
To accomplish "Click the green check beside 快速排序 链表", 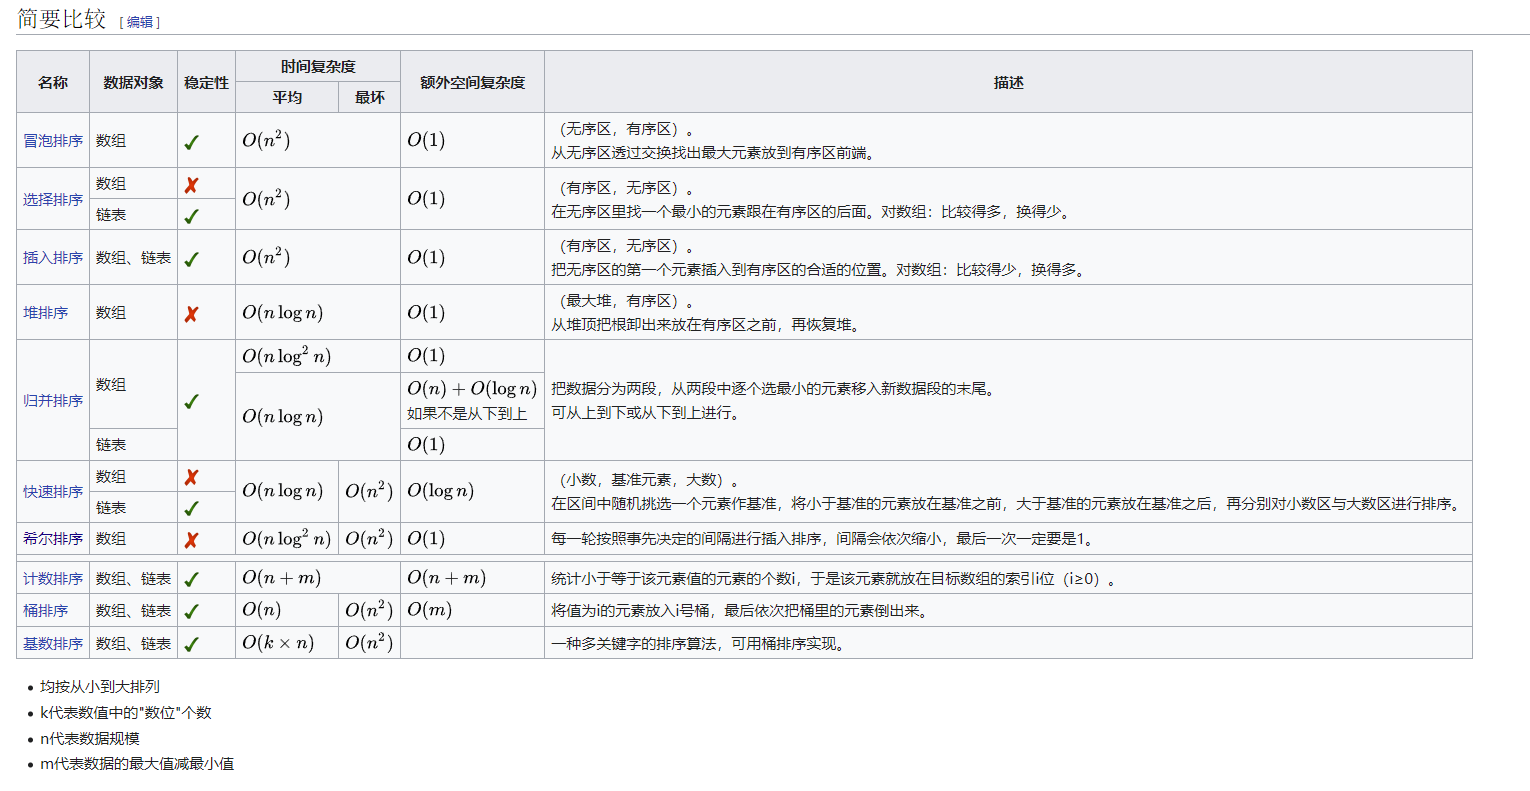I will (x=191, y=509).
